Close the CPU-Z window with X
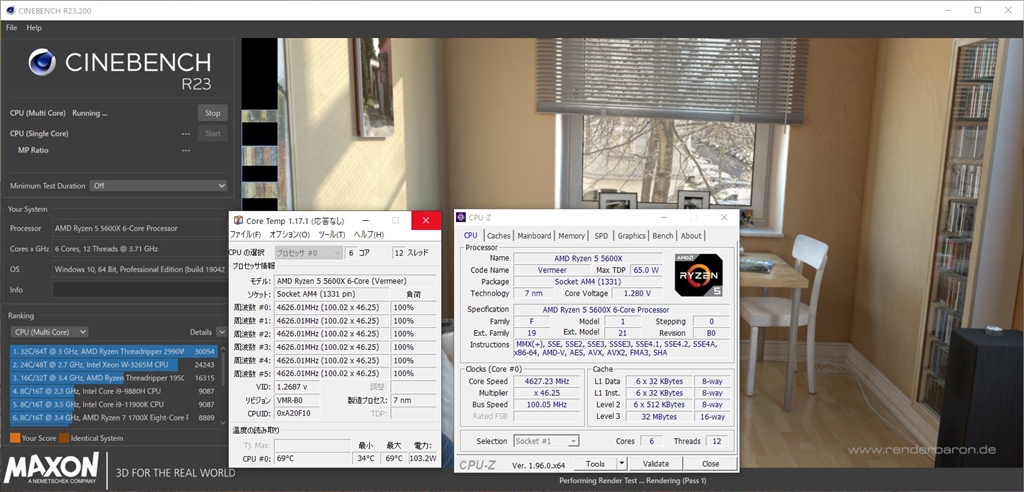 click(724, 217)
